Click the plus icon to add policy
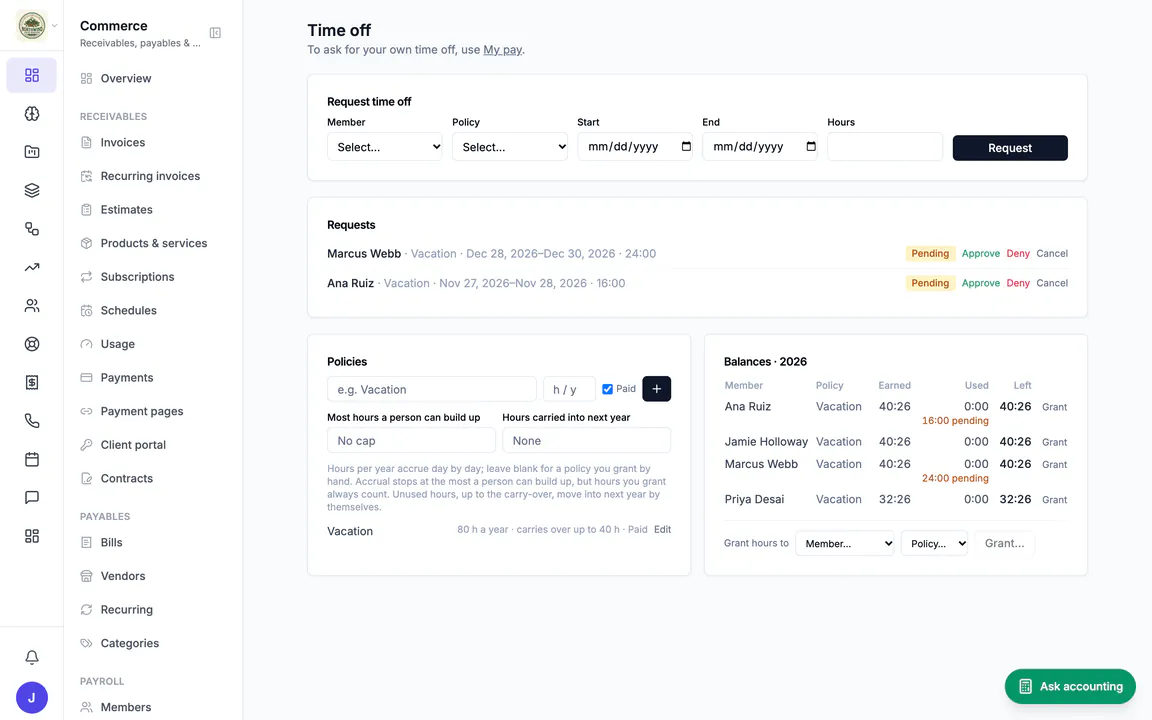The width and height of the screenshot is (1152, 720). [x=656, y=389]
